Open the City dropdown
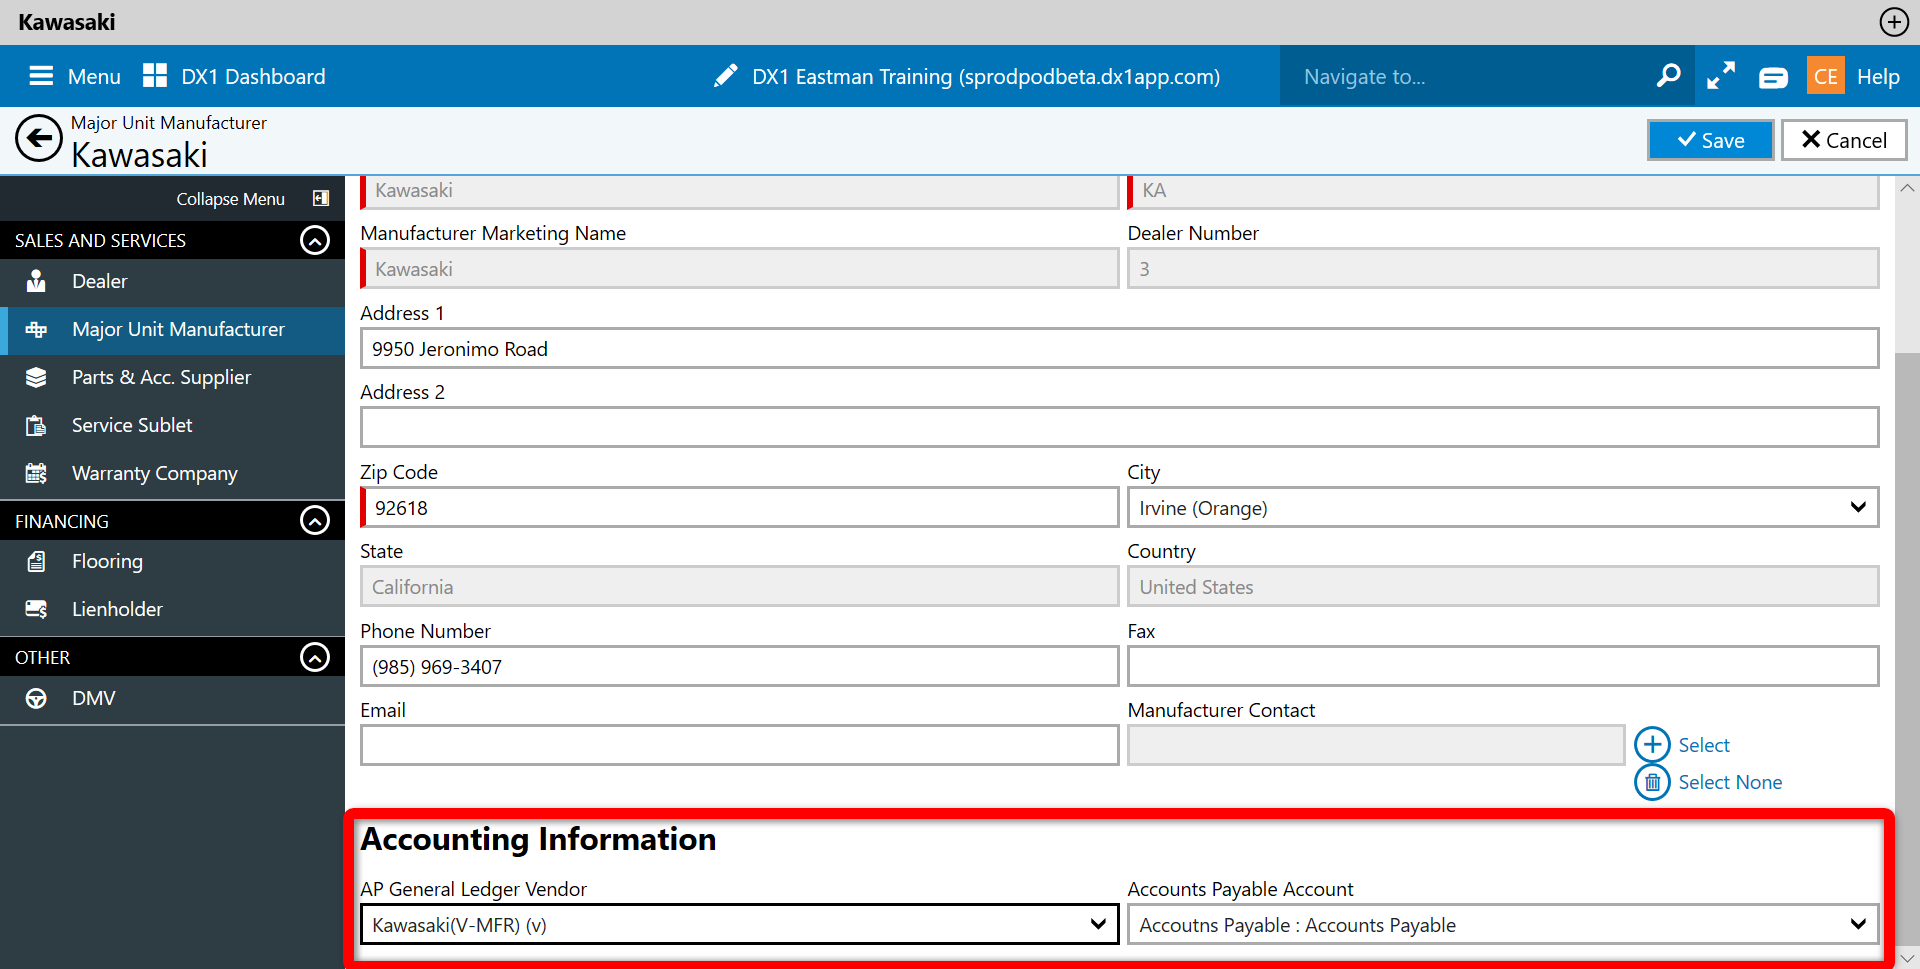 coord(1503,508)
